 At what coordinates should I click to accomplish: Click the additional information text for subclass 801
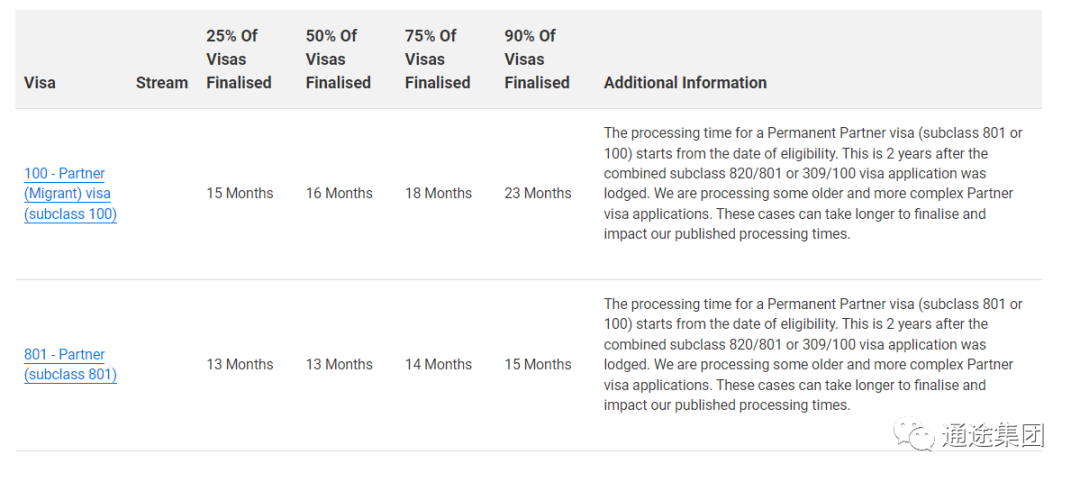pos(813,355)
